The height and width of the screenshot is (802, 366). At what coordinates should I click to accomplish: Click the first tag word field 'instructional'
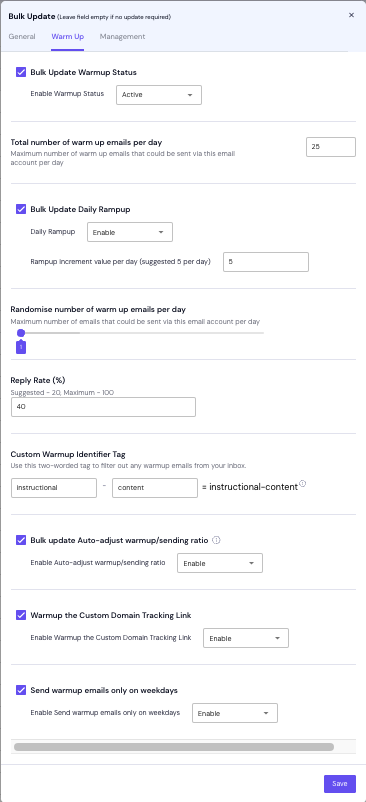pyautogui.click(x=54, y=488)
